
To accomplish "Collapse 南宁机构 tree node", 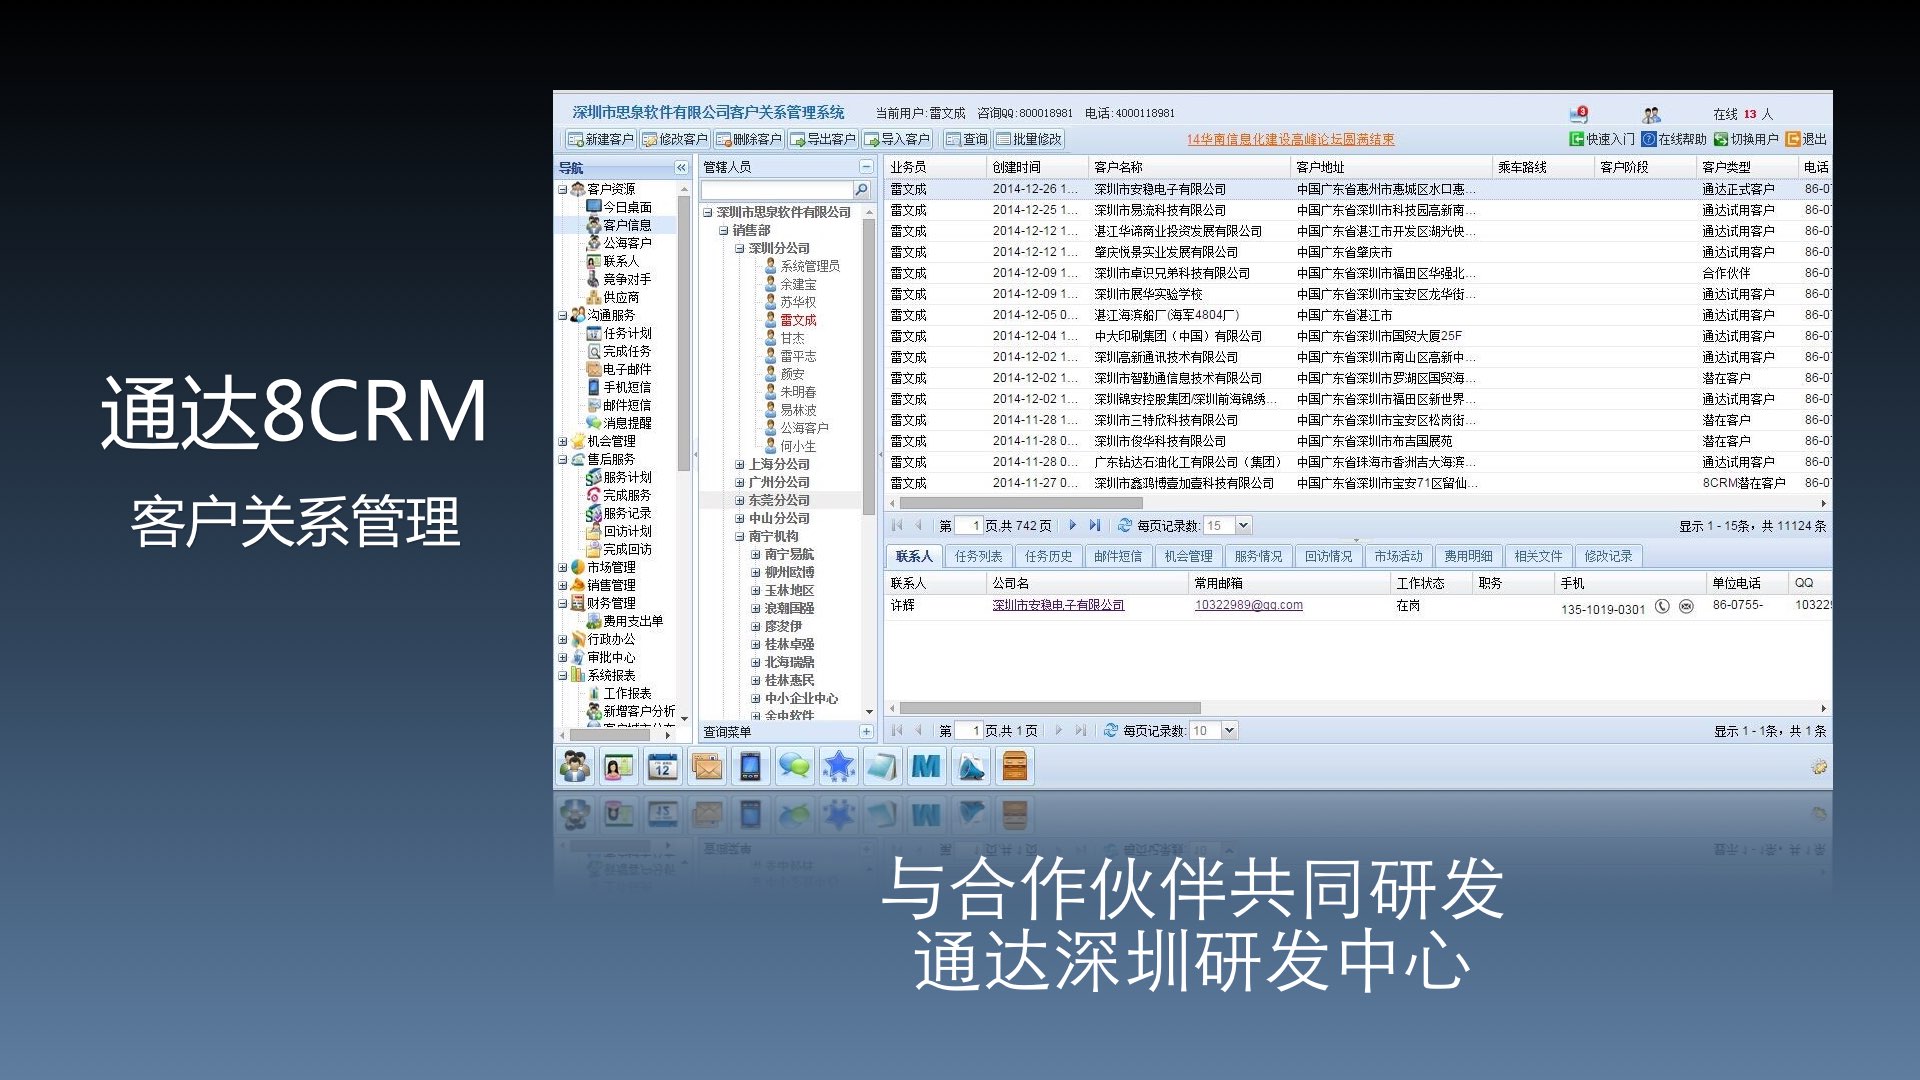I will pos(740,537).
